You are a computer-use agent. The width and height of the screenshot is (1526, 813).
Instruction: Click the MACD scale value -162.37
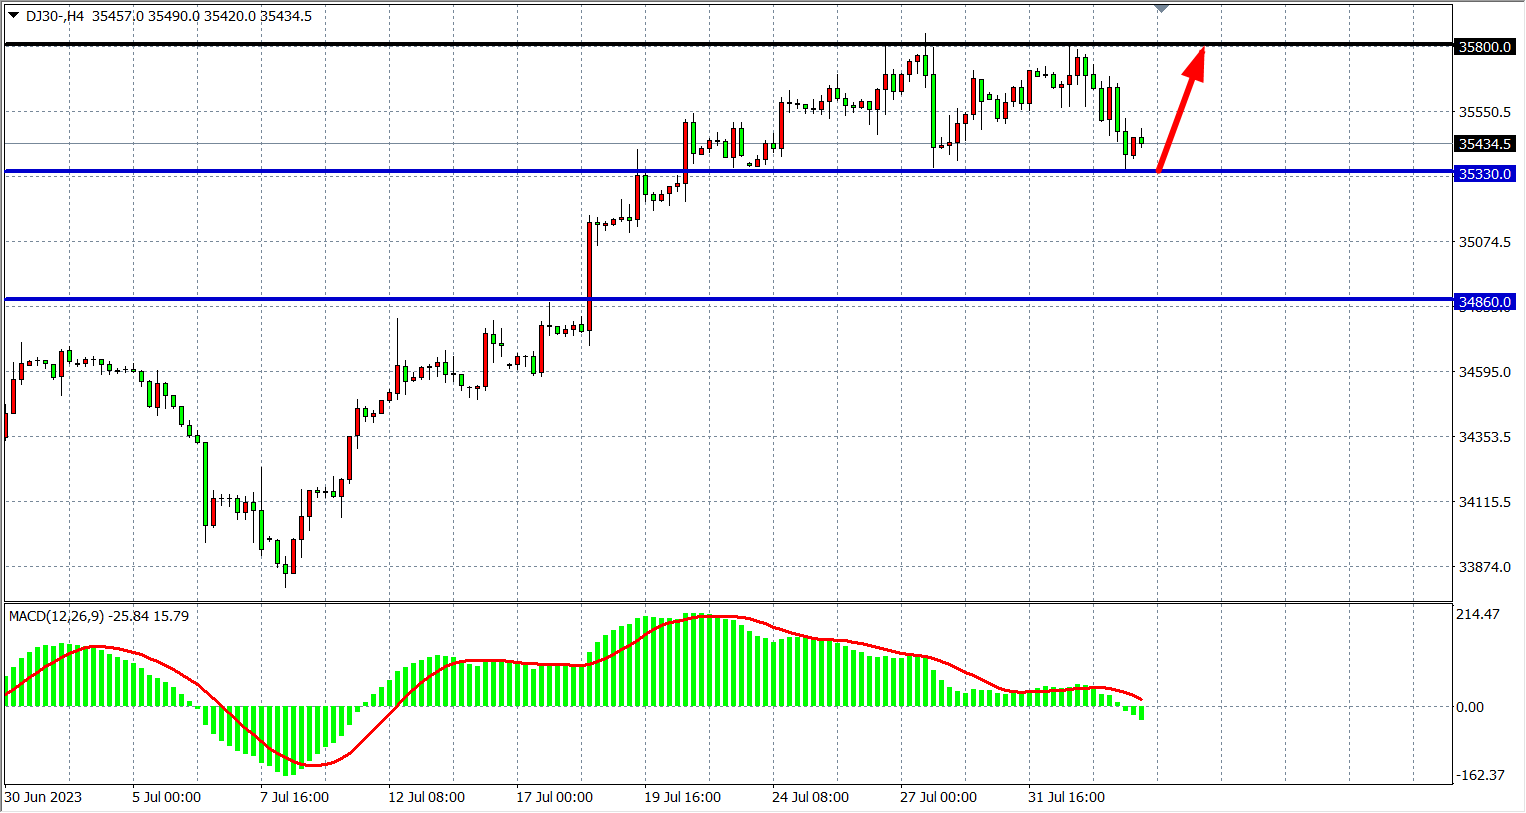pyautogui.click(x=1480, y=775)
